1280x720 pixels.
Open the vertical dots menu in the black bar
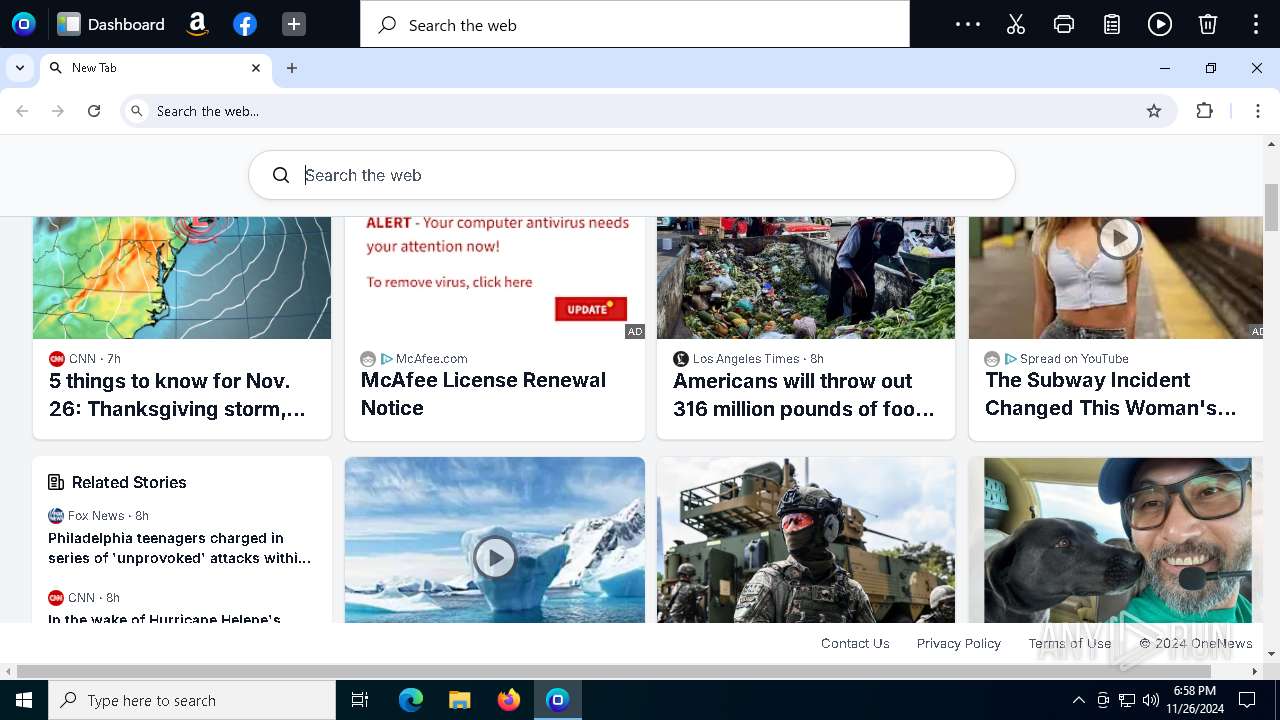1256,24
